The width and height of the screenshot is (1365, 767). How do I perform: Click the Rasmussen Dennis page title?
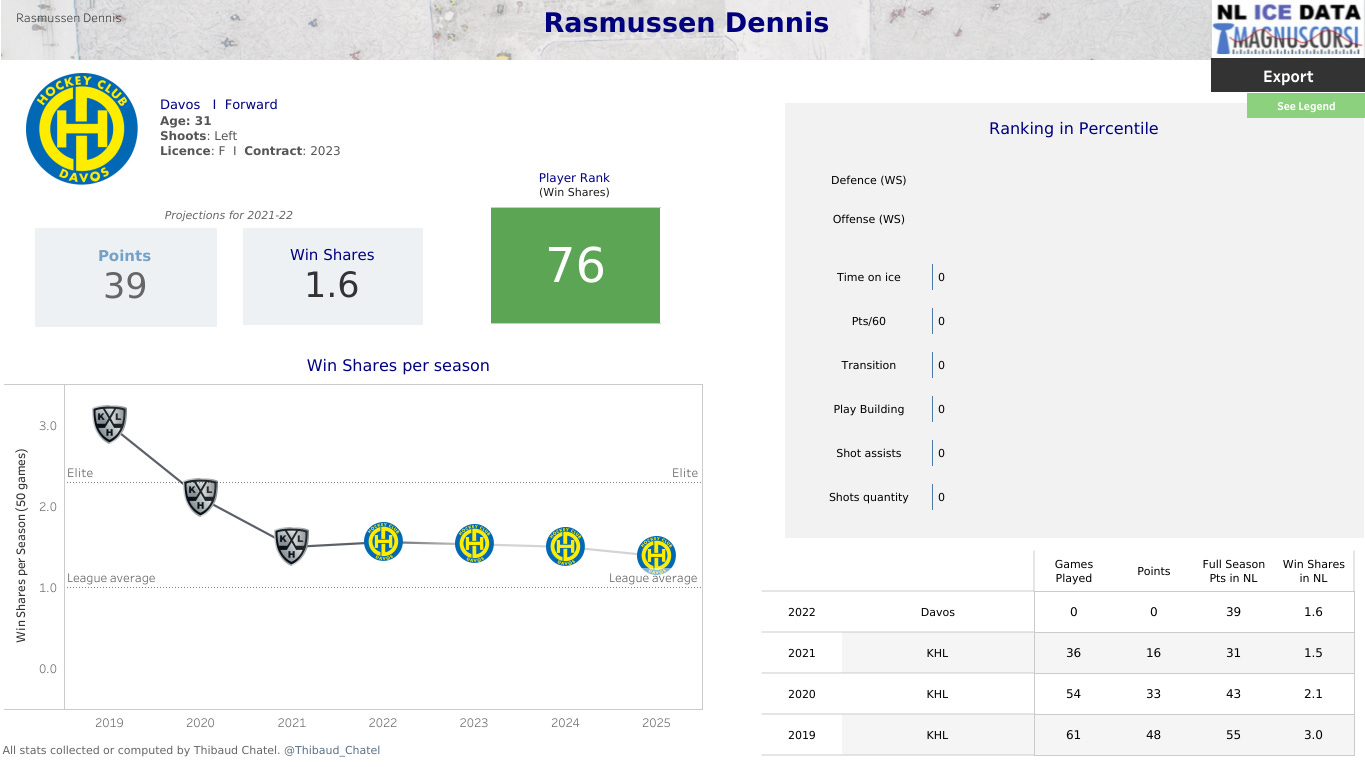pos(686,23)
